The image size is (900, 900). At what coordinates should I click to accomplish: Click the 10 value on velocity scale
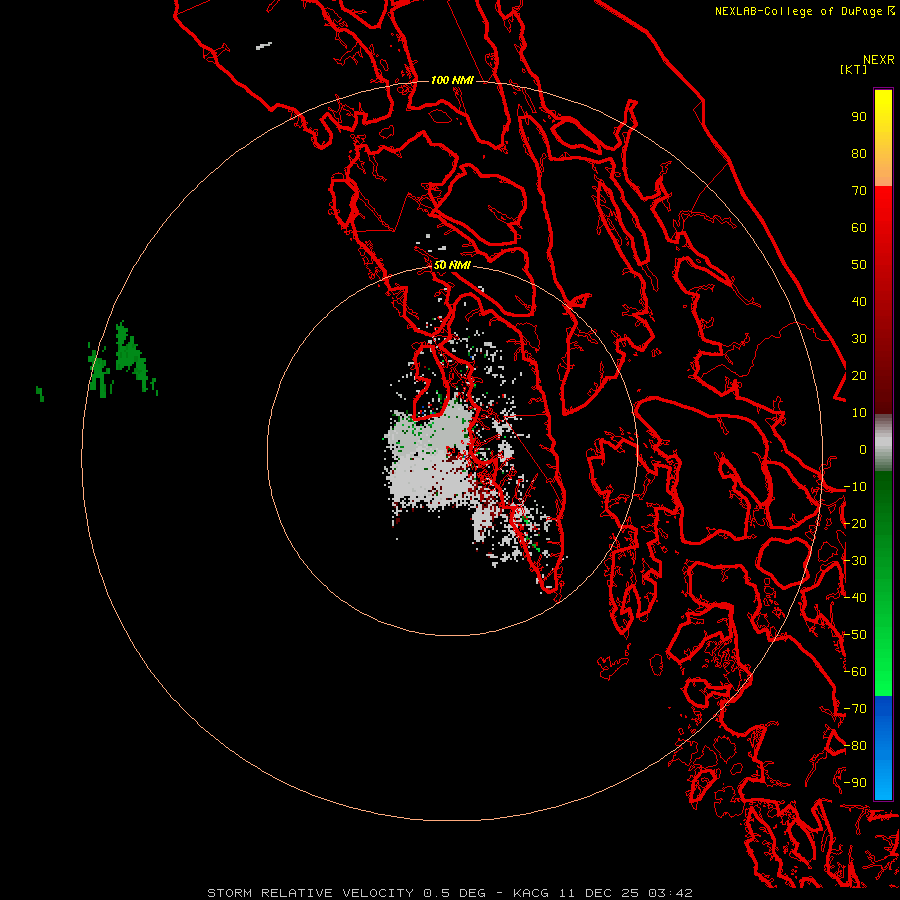859,413
